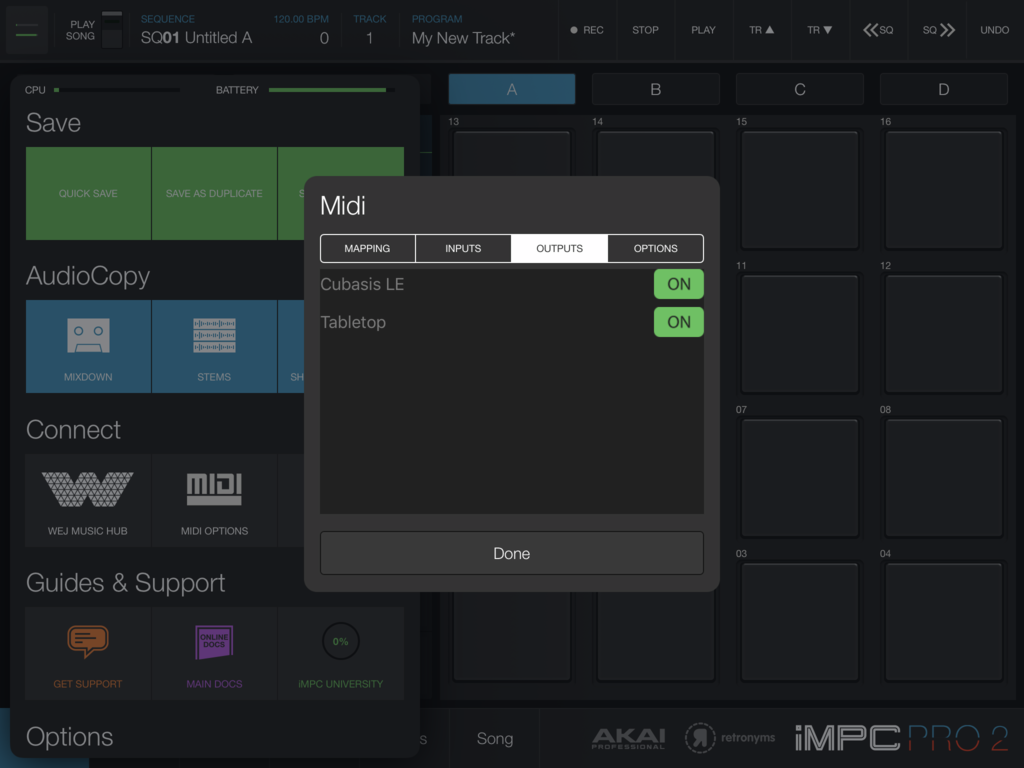Open the main menu hamburger icon

pos(26,30)
